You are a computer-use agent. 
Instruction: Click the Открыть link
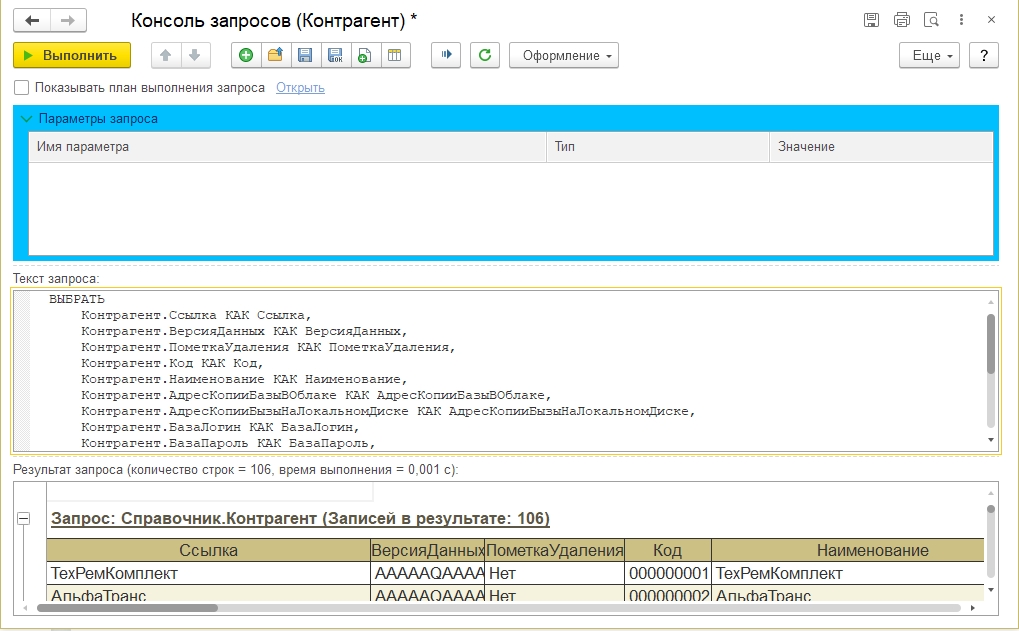(300, 88)
